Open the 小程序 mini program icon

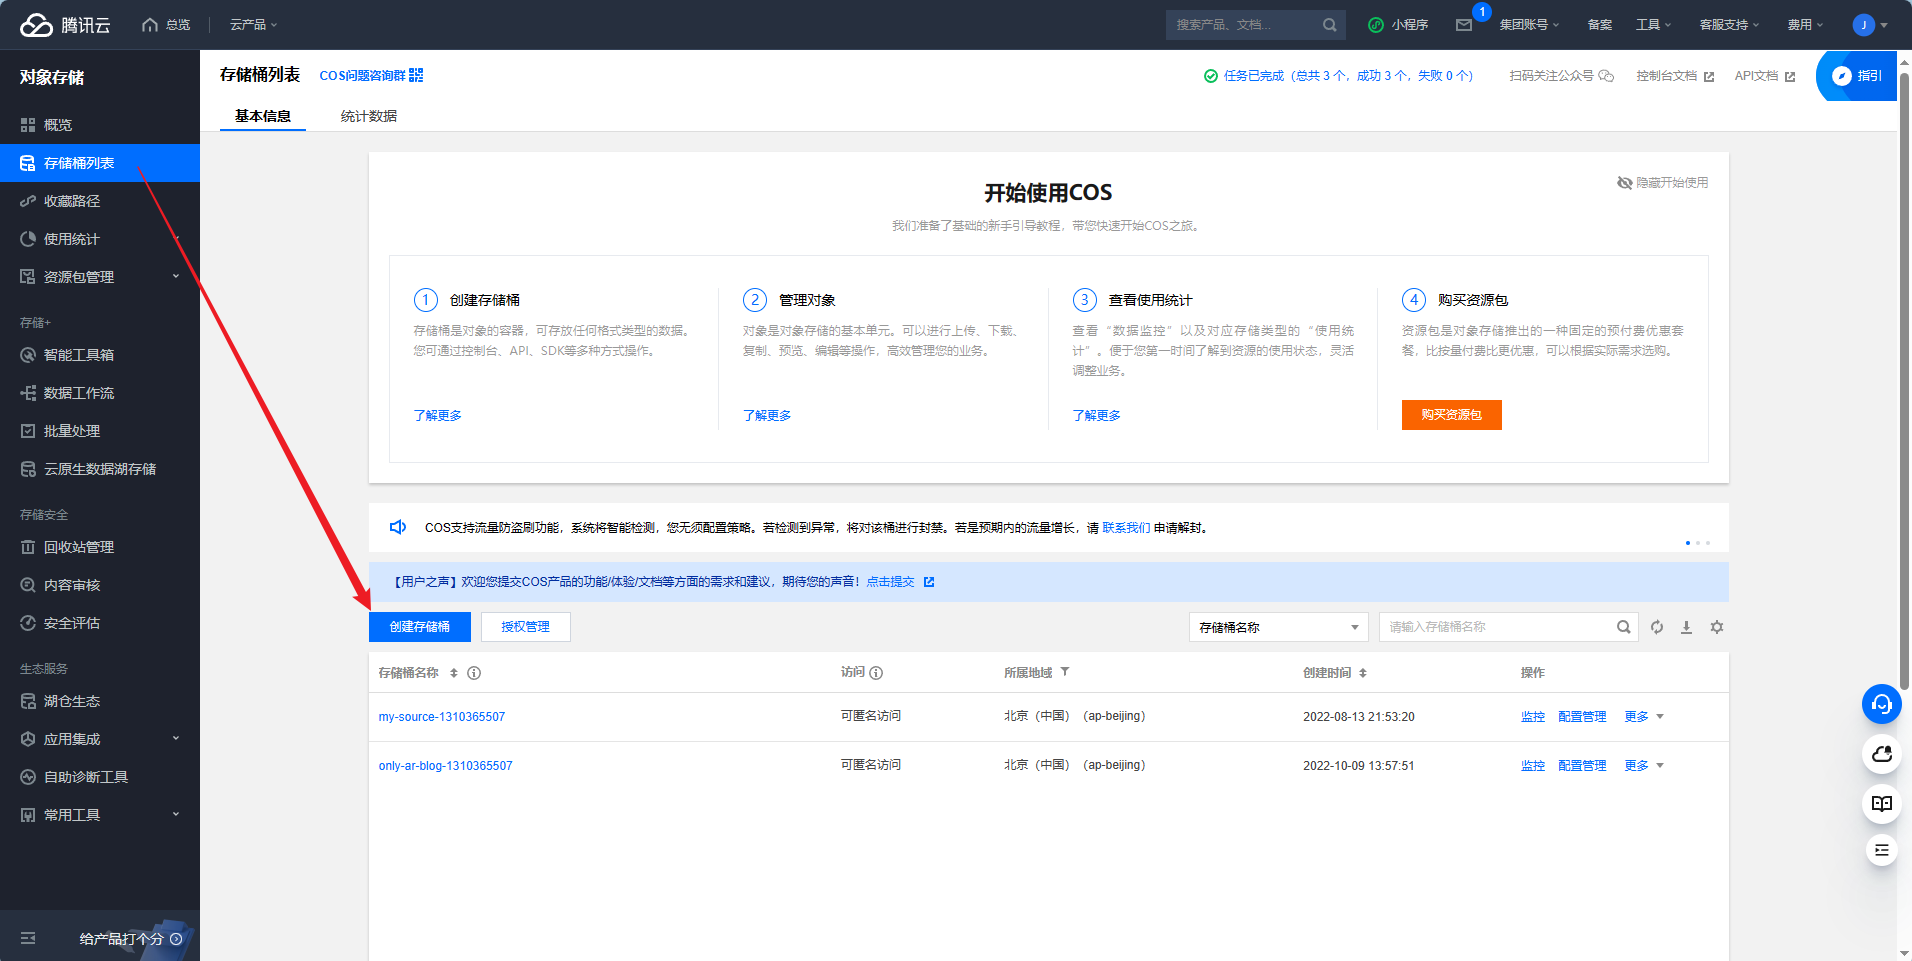pyautogui.click(x=1376, y=25)
